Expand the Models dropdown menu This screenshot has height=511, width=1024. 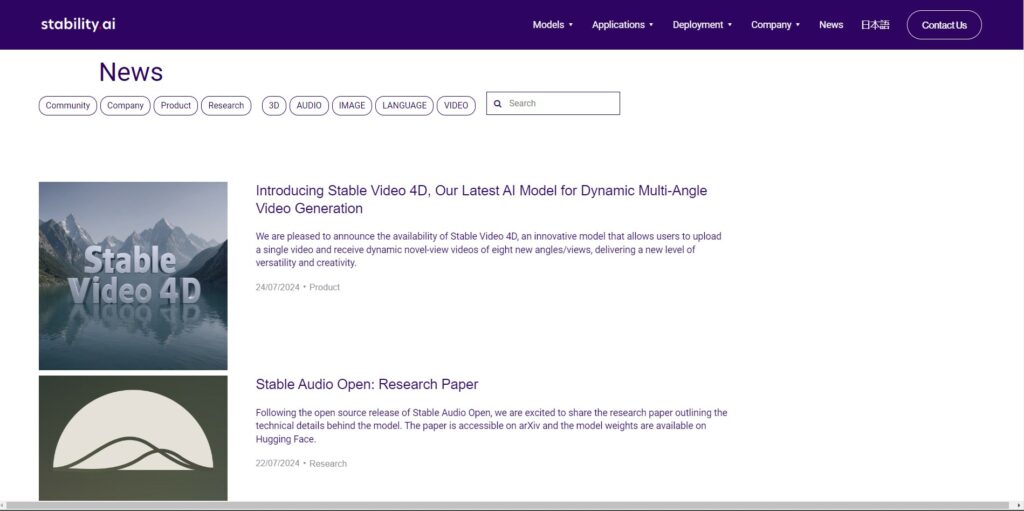point(552,25)
